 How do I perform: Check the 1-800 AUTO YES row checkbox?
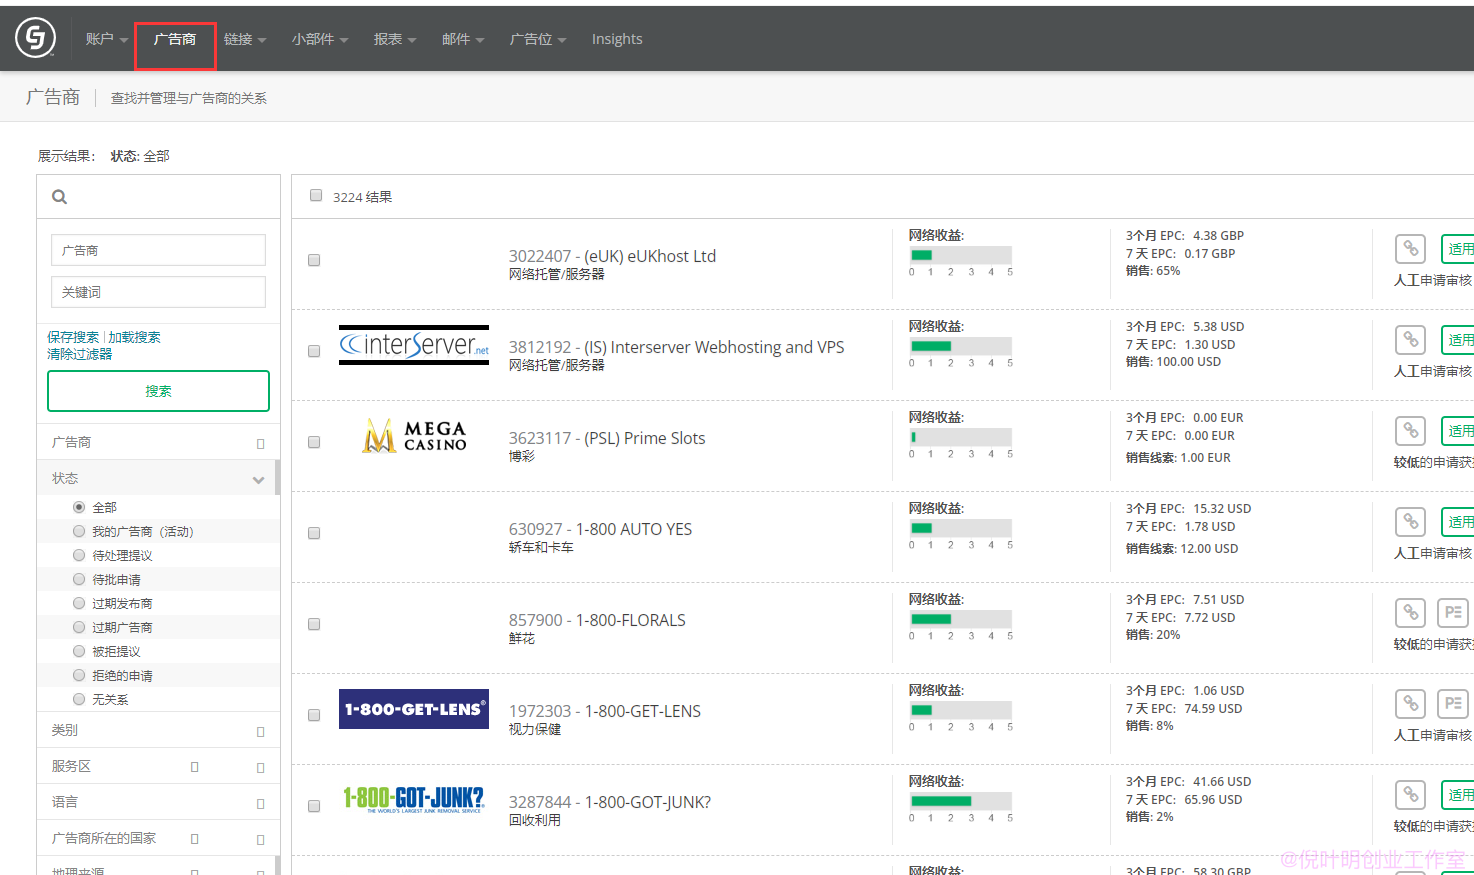click(314, 533)
